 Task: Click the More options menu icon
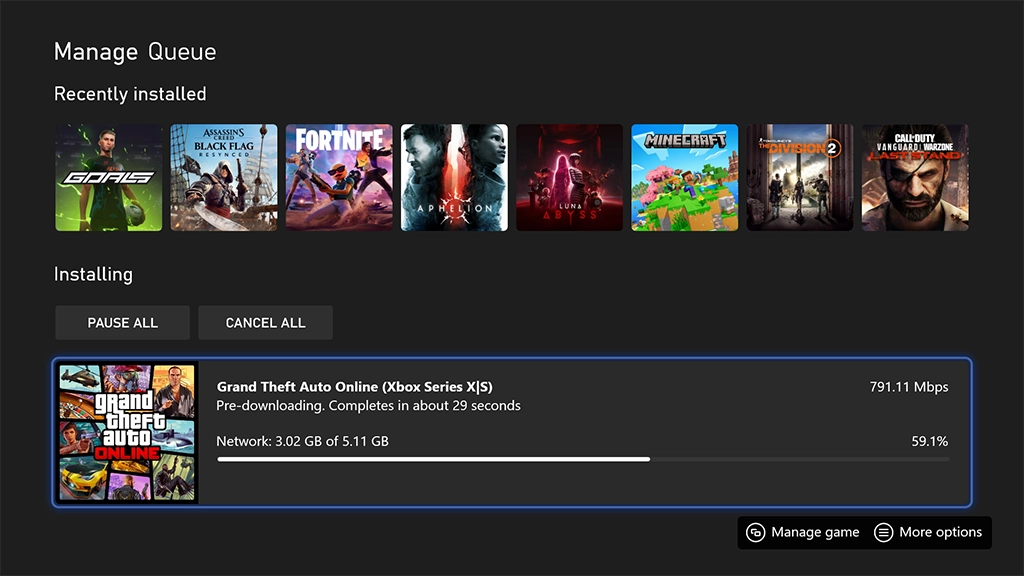pos(883,532)
